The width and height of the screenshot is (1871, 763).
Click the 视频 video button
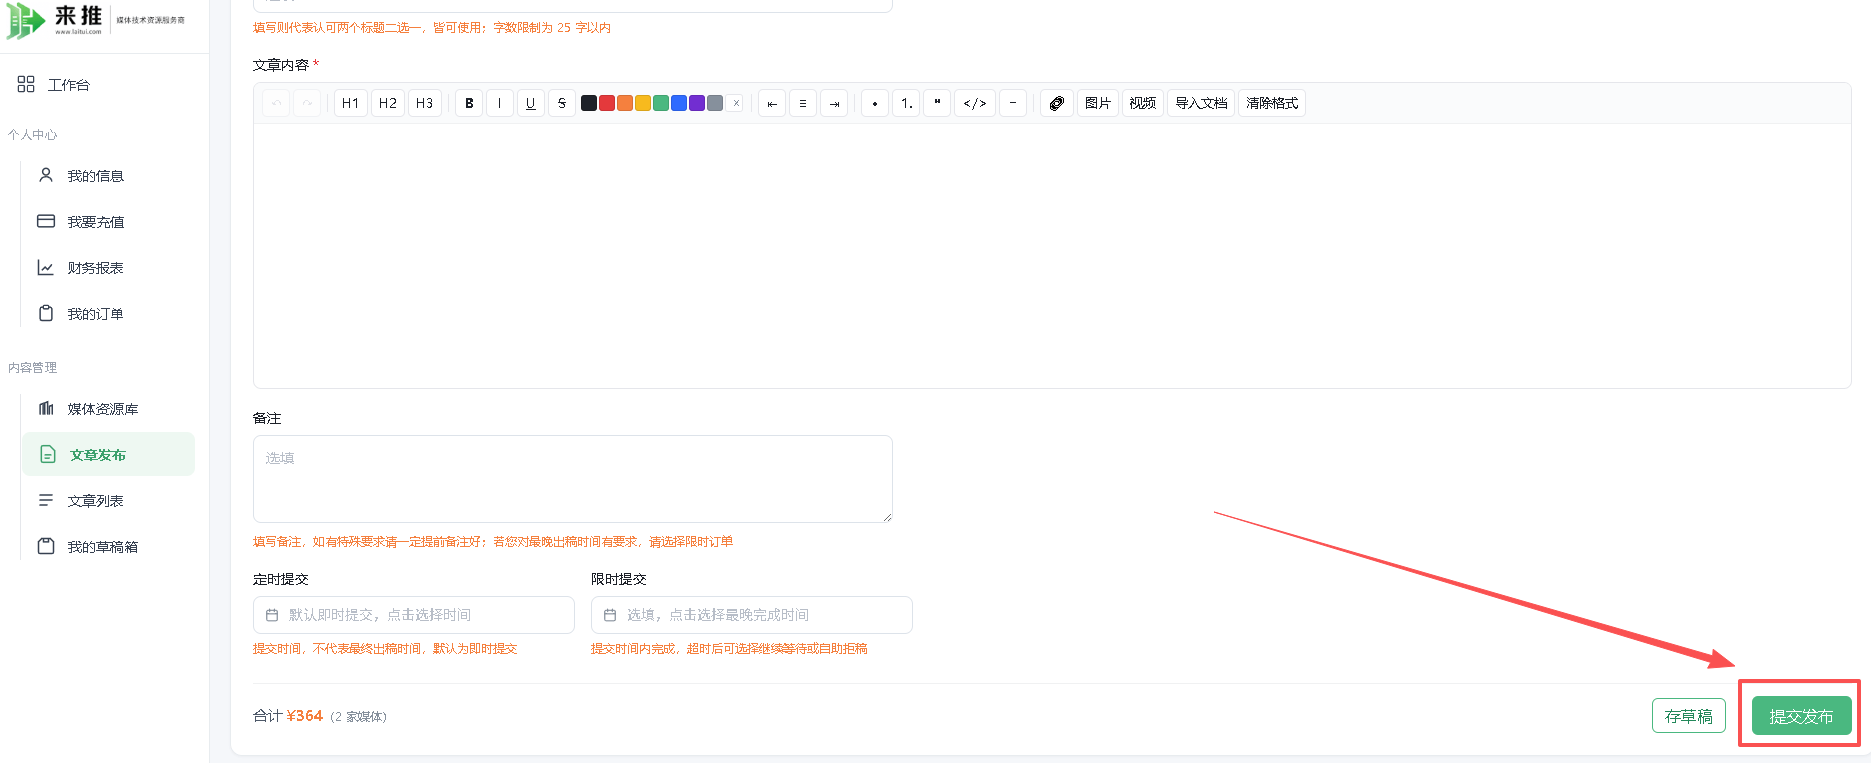(x=1143, y=103)
